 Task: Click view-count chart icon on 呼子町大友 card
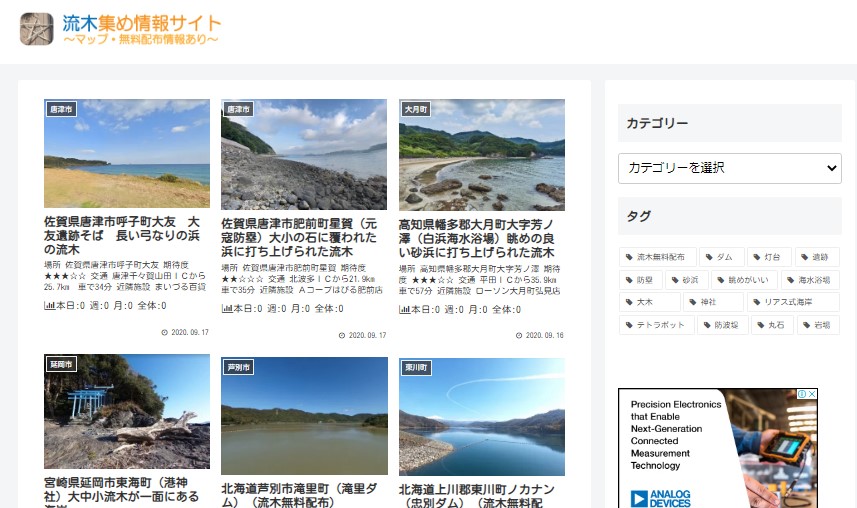(49, 306)
